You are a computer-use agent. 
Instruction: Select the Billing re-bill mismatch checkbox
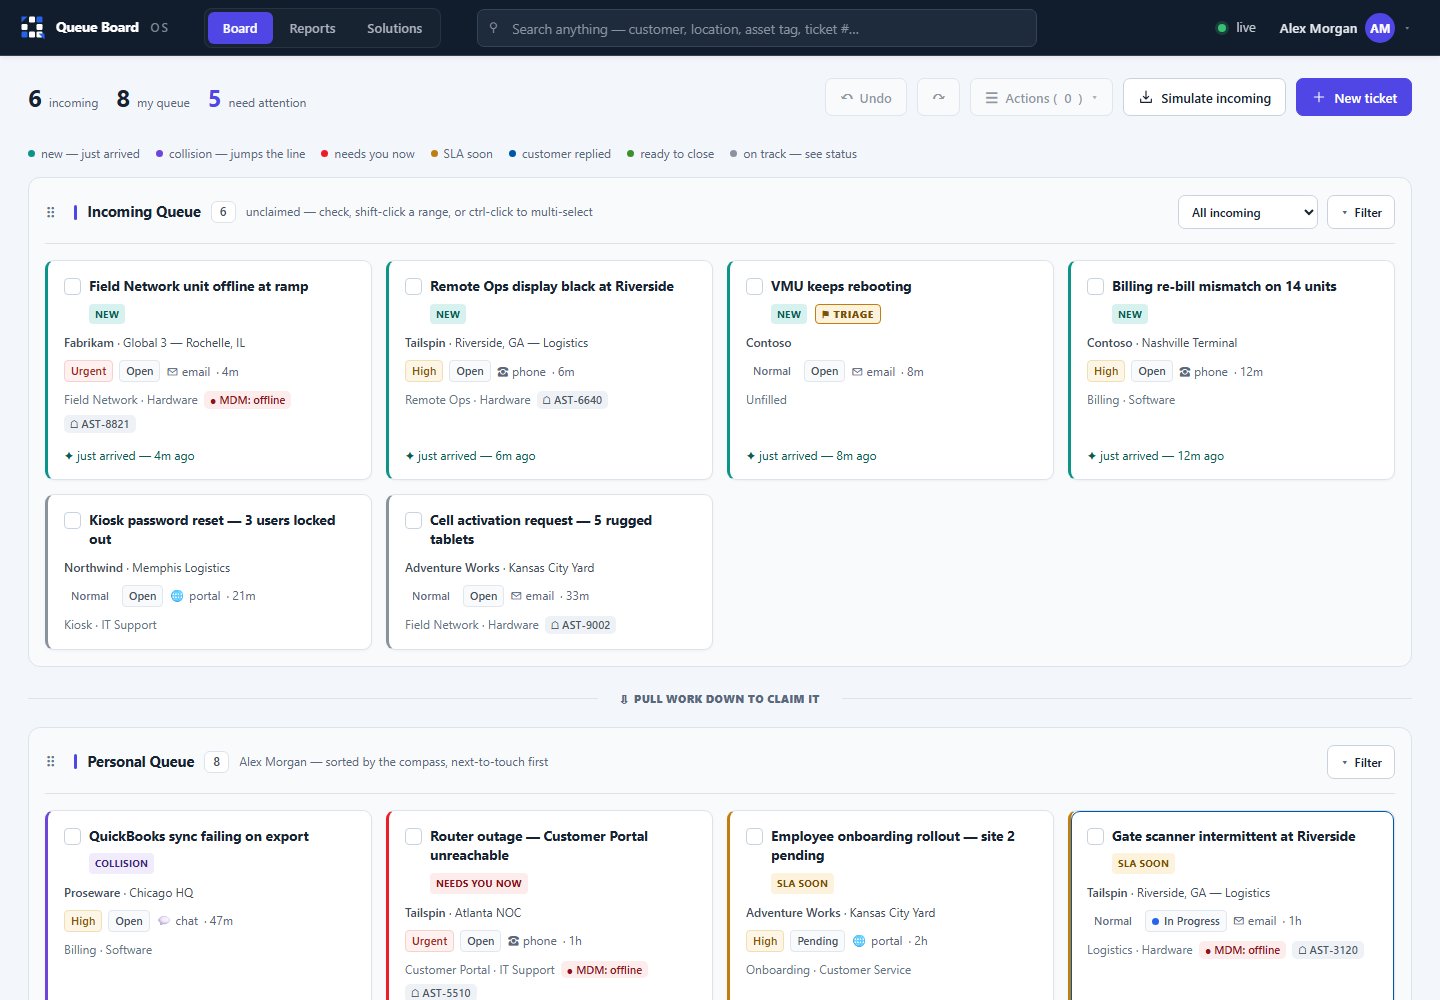point(1095,286)
